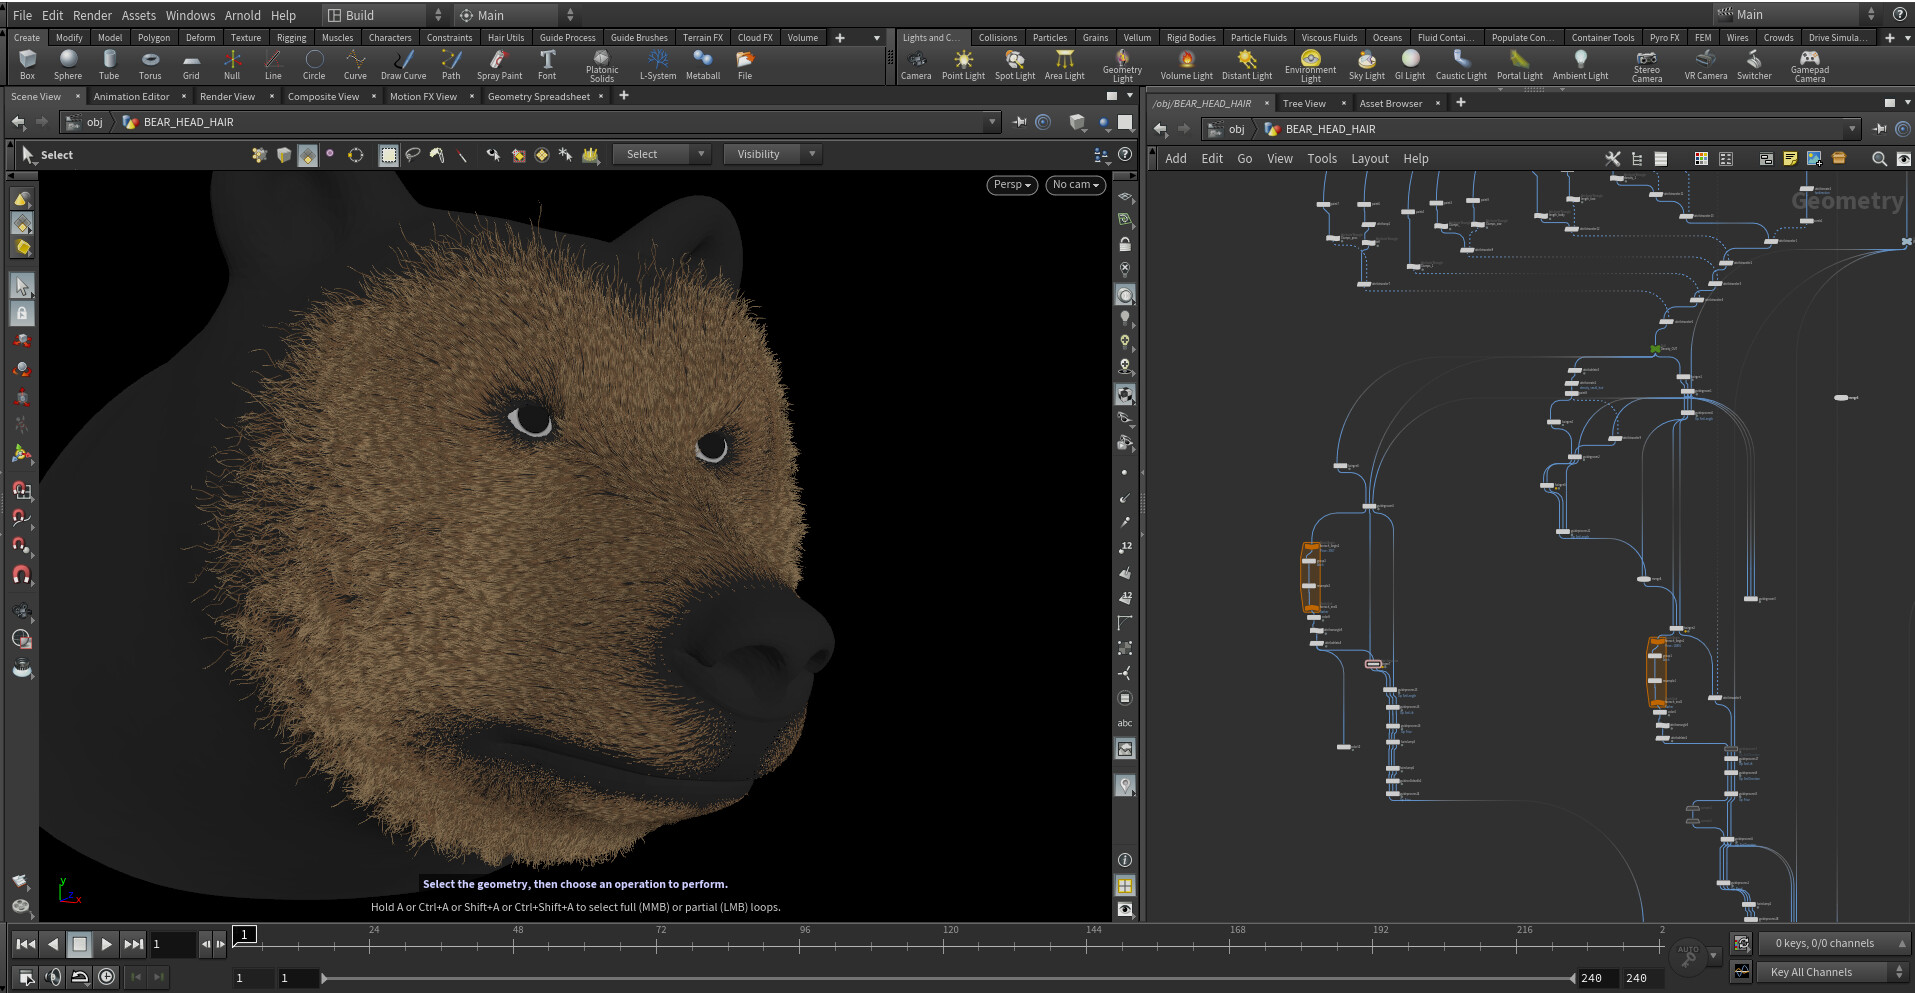Activate the Lasso selection tool
The image size is (1915, 993).
(x=412, y=154)
